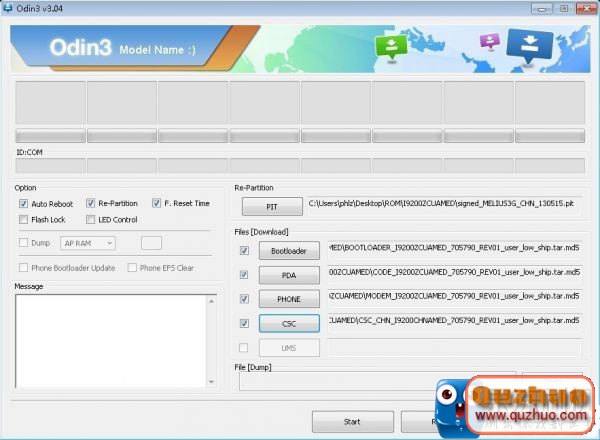The image size is (600, 440).
Task: Click Message box scroll down arrow
Action: [212, 382]
